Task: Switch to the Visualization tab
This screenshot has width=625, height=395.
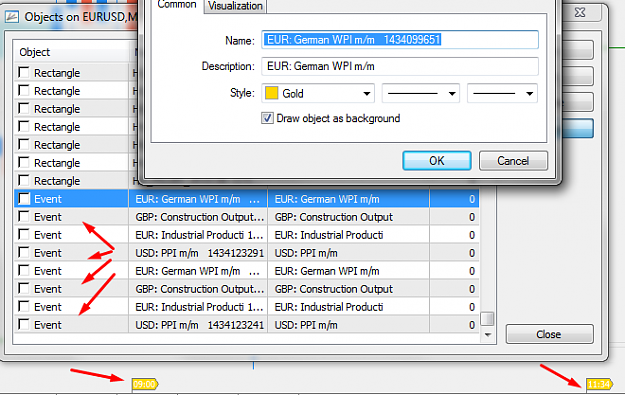Action: [x=235, y=6]
